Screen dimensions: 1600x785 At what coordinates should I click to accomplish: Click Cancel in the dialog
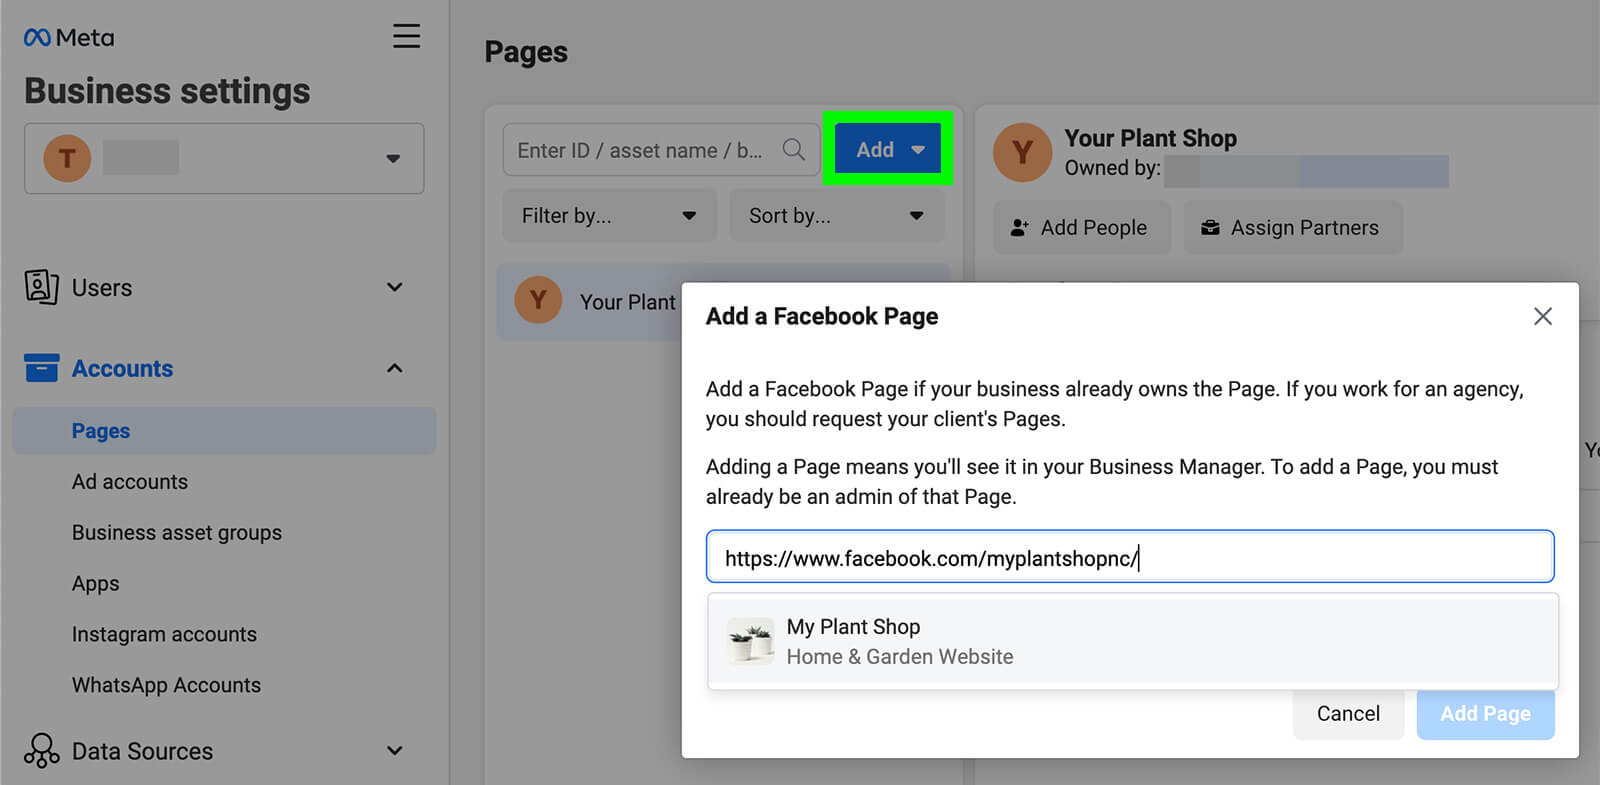(1348, 714)
